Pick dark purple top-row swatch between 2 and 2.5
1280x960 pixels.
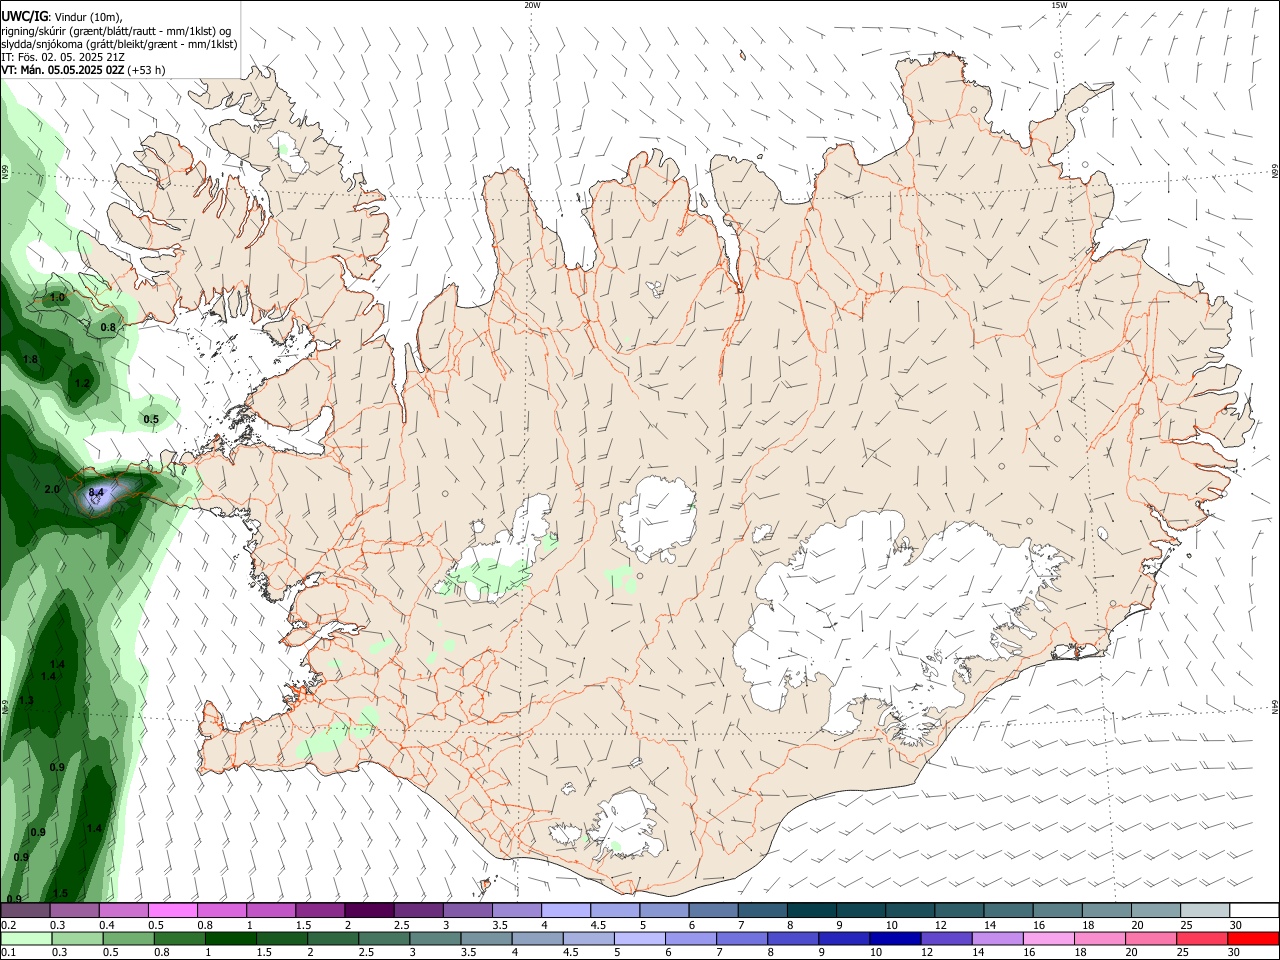pos(368,911)
